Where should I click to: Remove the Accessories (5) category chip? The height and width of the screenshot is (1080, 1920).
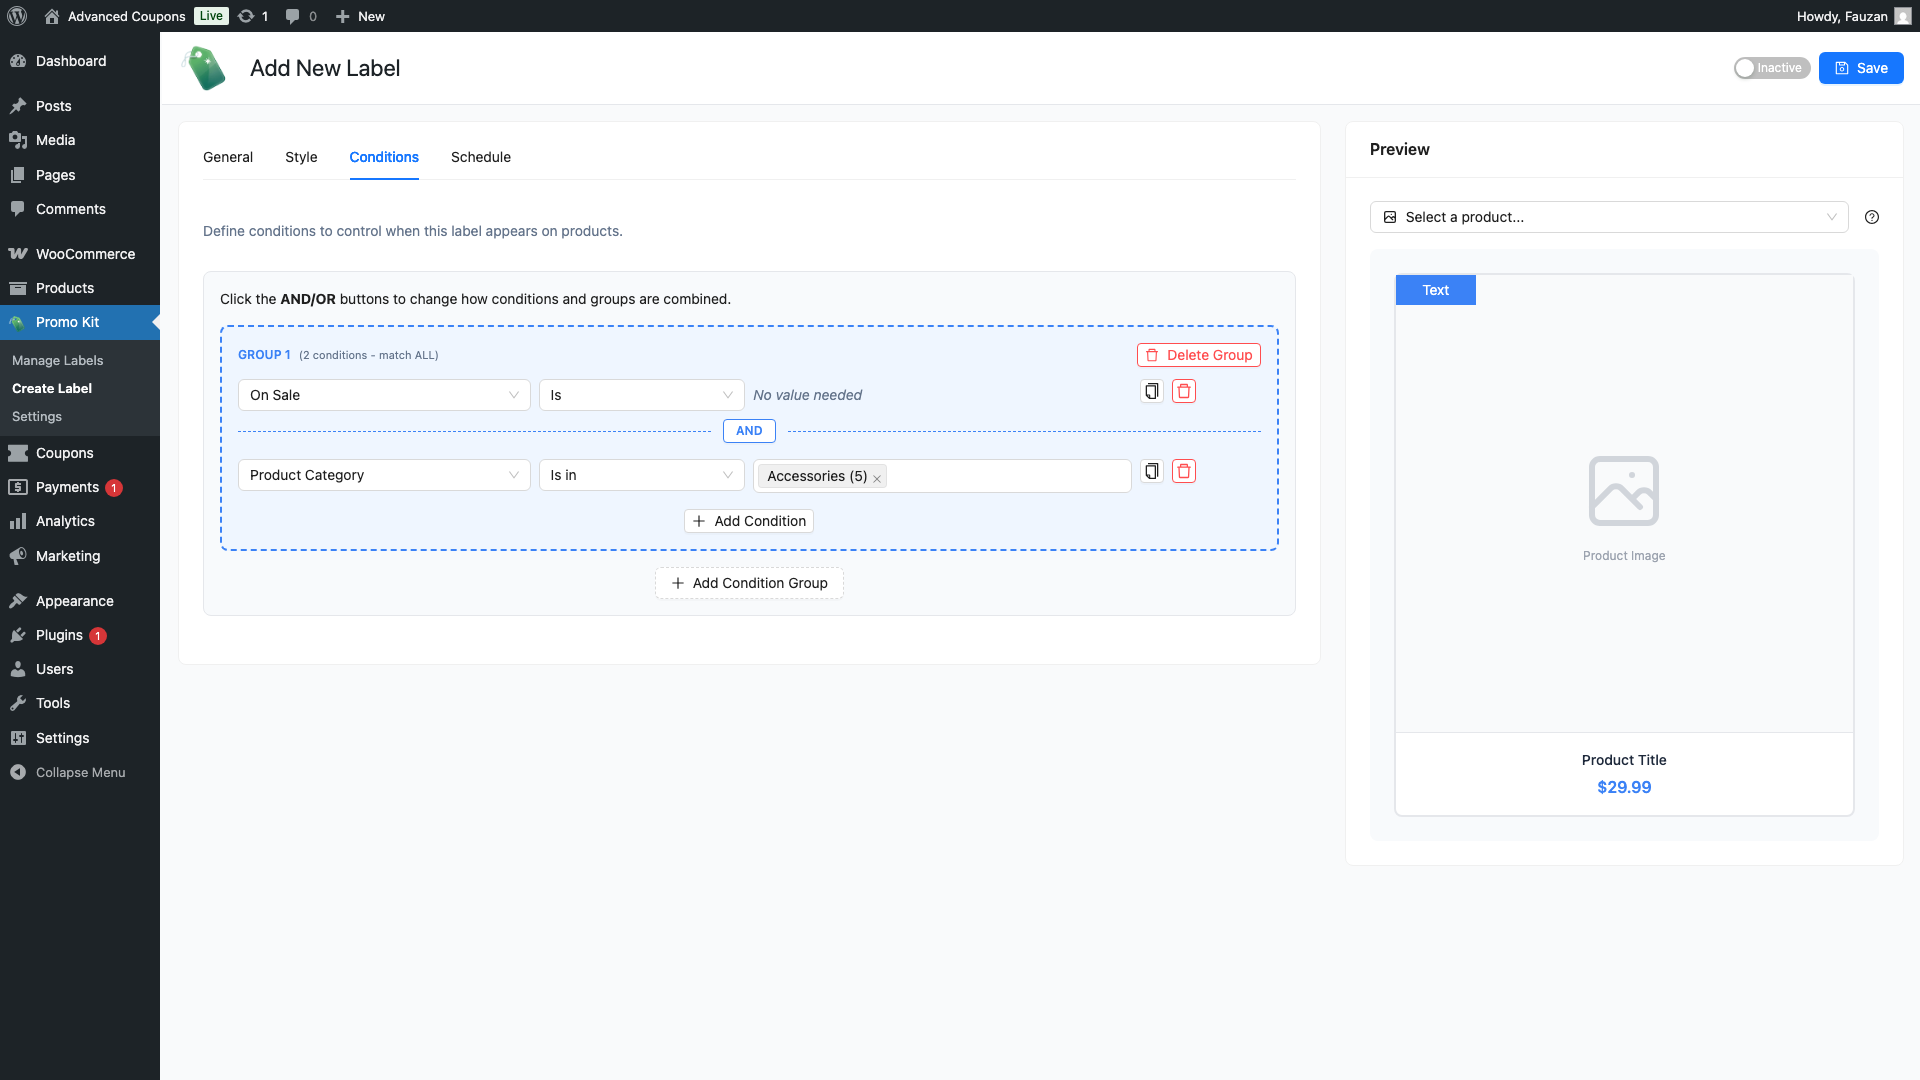point(877,477)
